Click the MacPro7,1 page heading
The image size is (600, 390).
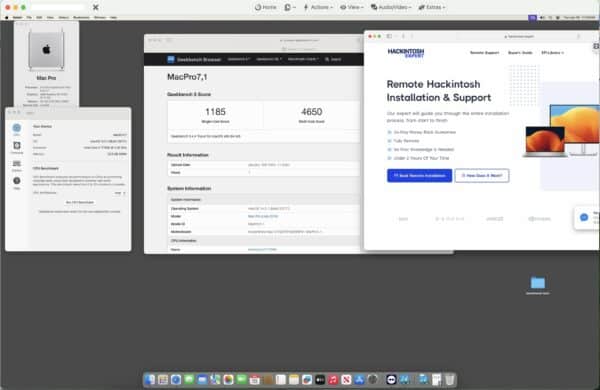coord(187,77)
